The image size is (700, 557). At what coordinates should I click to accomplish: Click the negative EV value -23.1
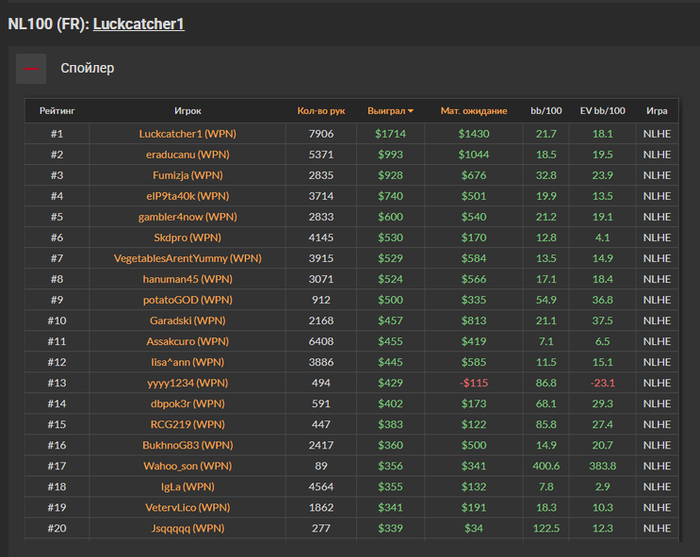(x=602, y=383)
